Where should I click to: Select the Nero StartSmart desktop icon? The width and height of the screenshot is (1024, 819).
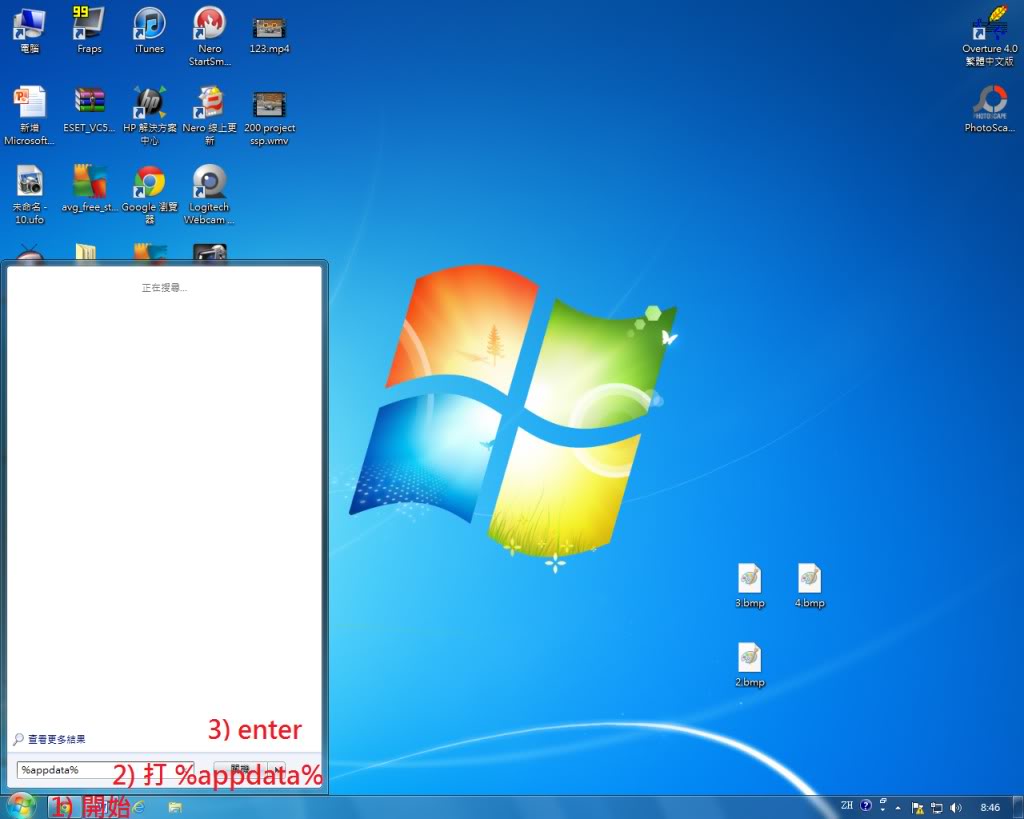tap(210, 36)
